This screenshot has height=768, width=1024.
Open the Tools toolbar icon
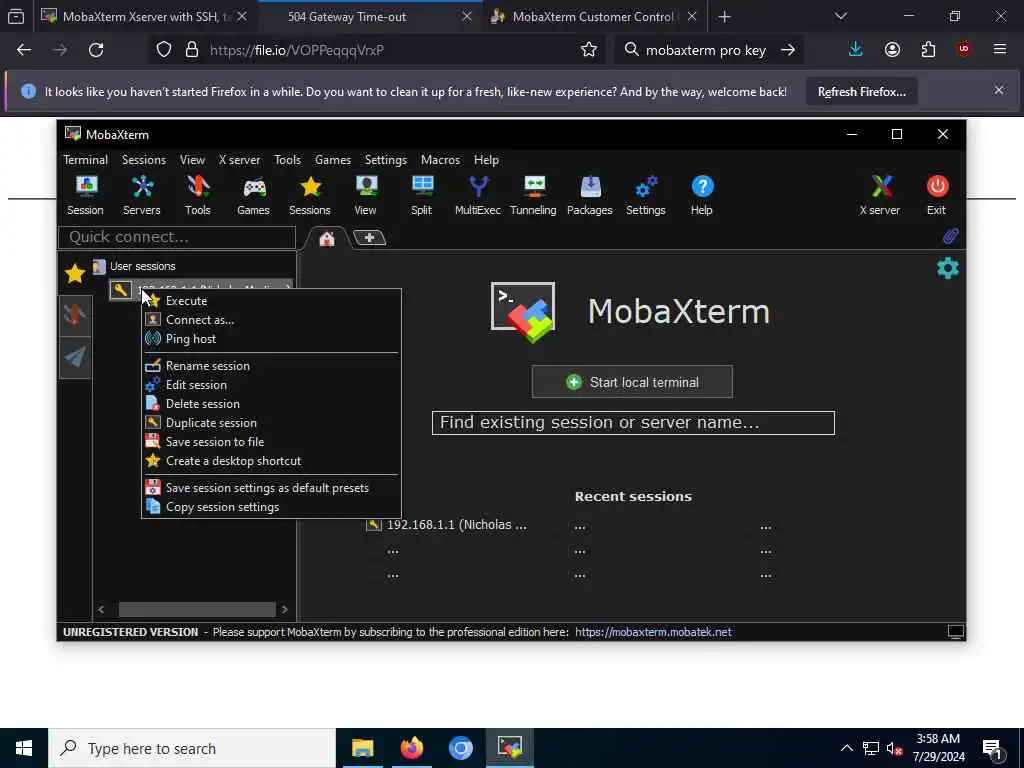197,195
